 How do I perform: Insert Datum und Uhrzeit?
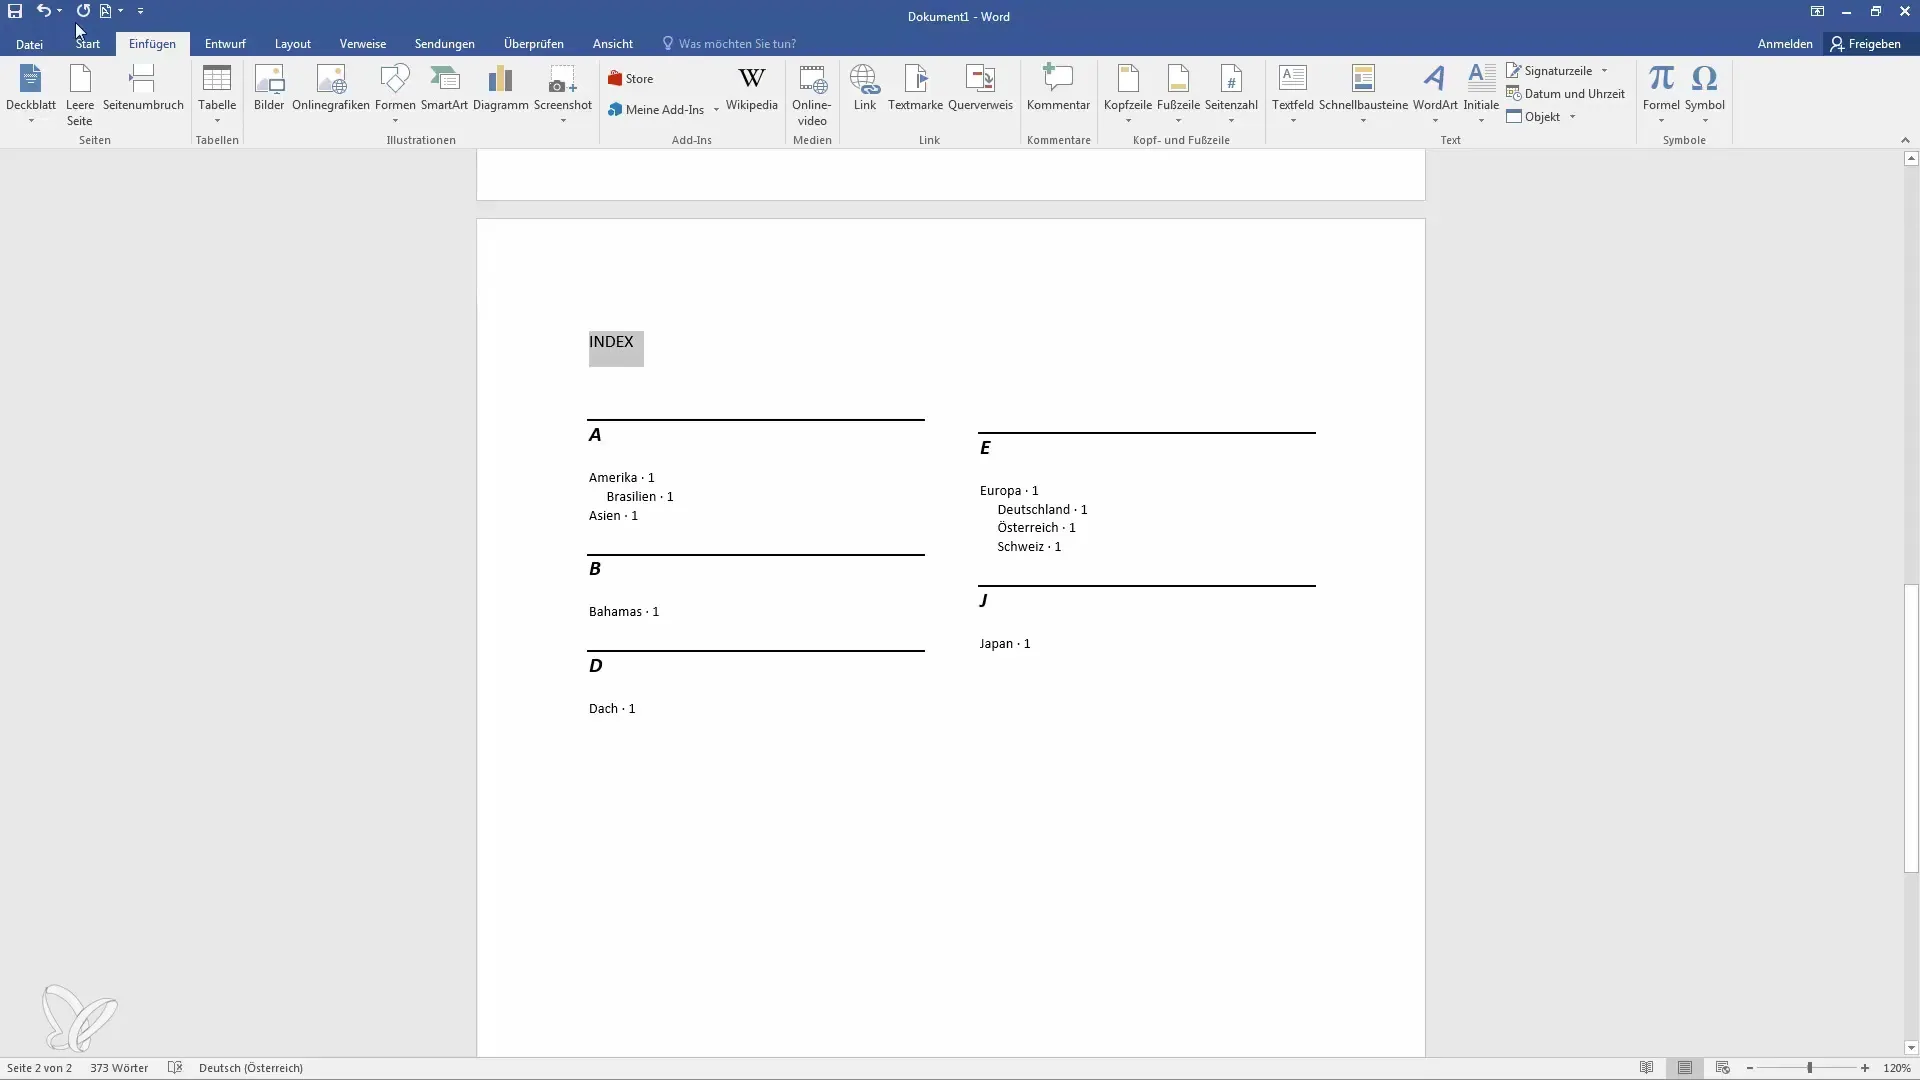(1566, 94)
